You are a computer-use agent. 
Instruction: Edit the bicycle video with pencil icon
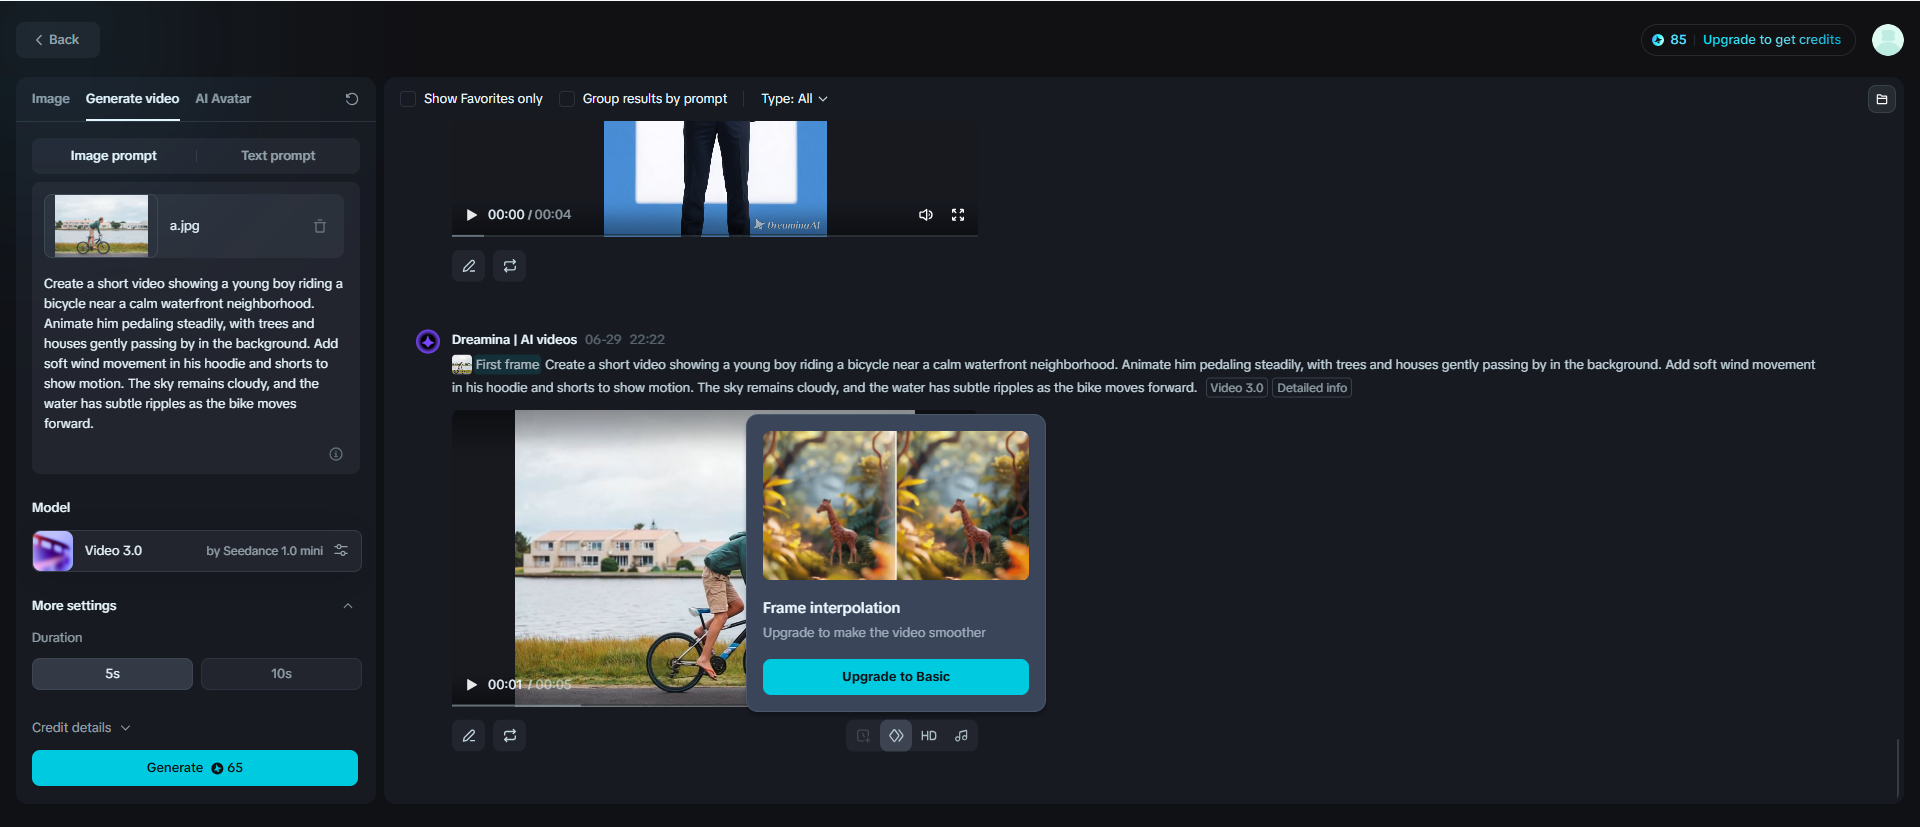[x=469, y=736]
